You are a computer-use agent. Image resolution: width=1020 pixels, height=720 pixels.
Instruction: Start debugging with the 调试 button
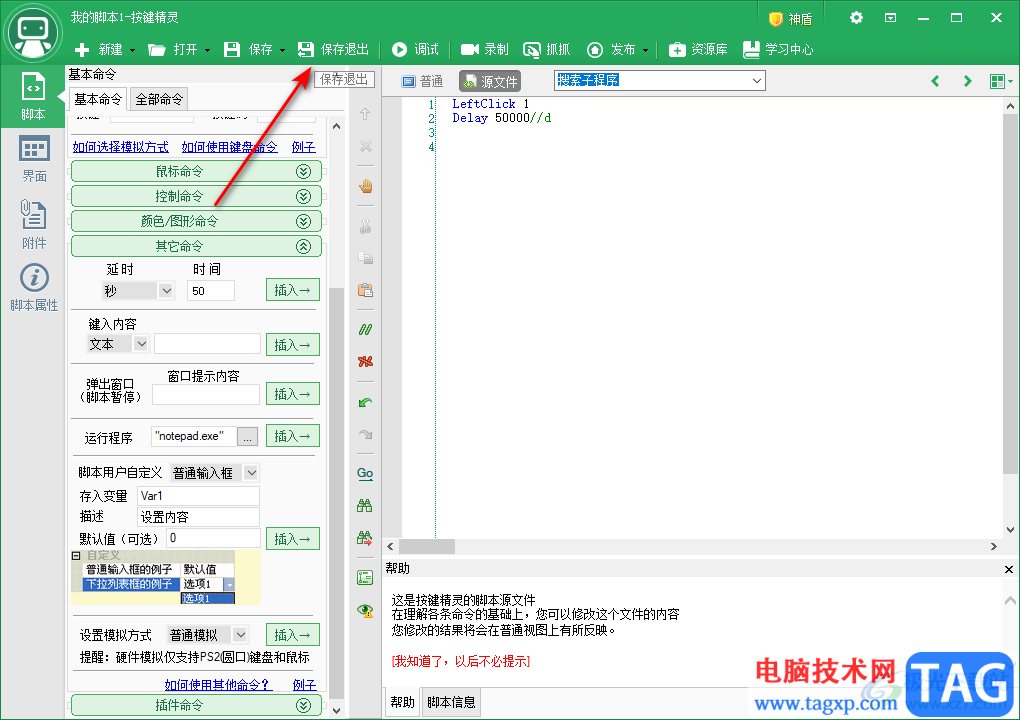pos(416,49)
